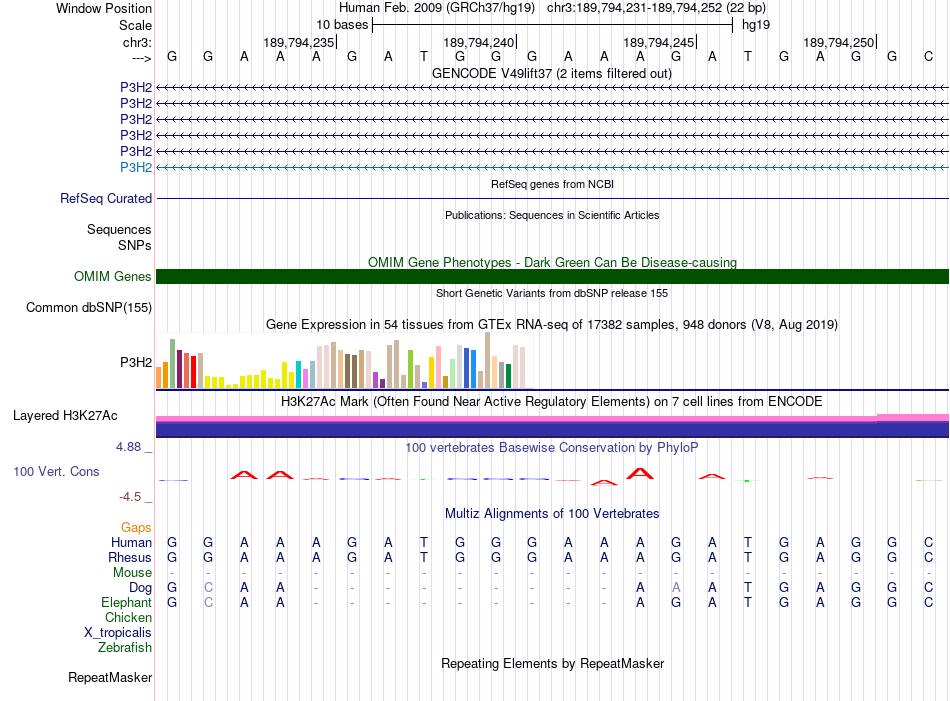The image size is (950, 701).
Task: Select the X_tropicalis alignment row label
Action: point(118,633)
